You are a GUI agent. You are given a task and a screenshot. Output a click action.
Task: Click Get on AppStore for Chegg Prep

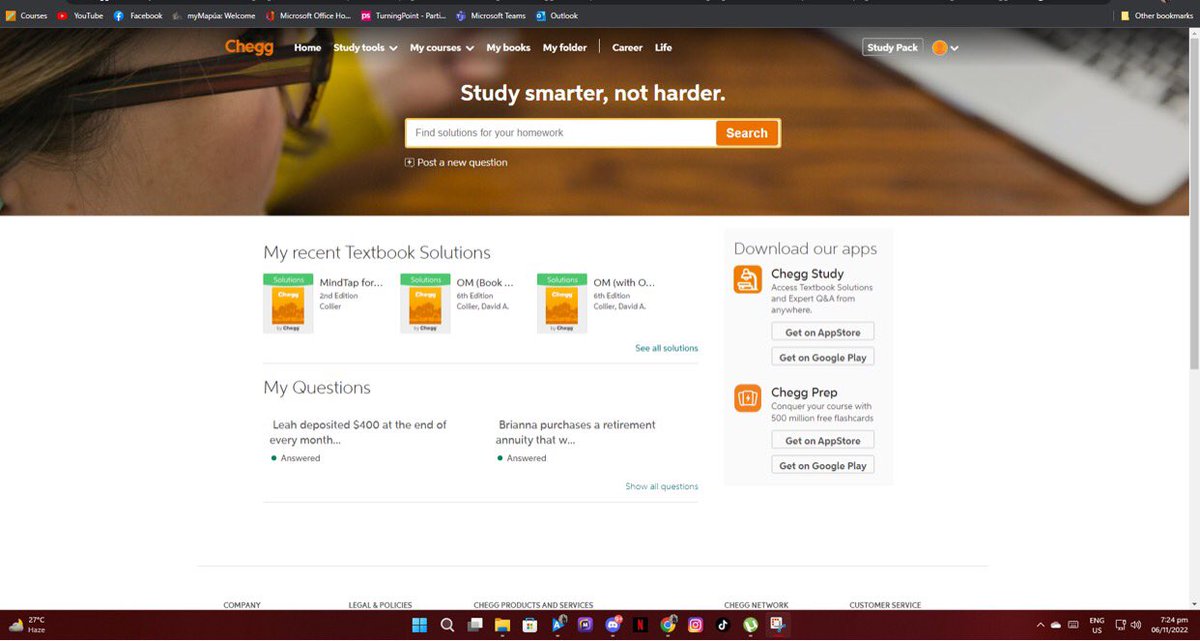pyautogui.click(x=823, y=440)
